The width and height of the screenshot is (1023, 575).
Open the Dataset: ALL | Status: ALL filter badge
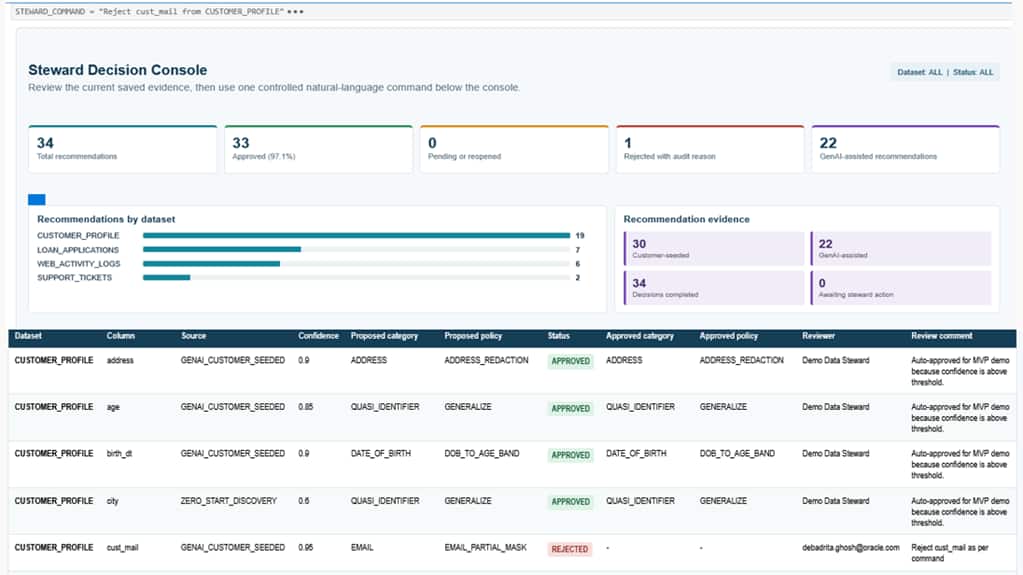(x=945, y=72)
